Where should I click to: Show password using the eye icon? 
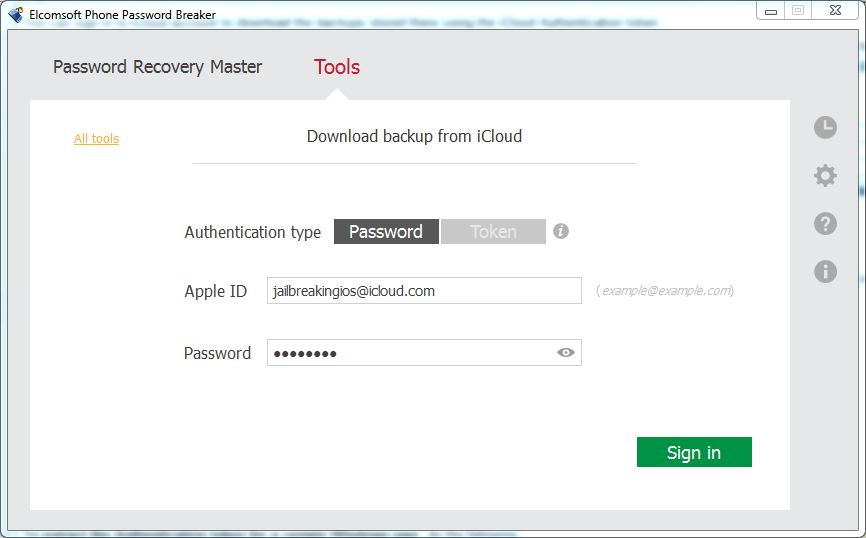coord(566,352)
